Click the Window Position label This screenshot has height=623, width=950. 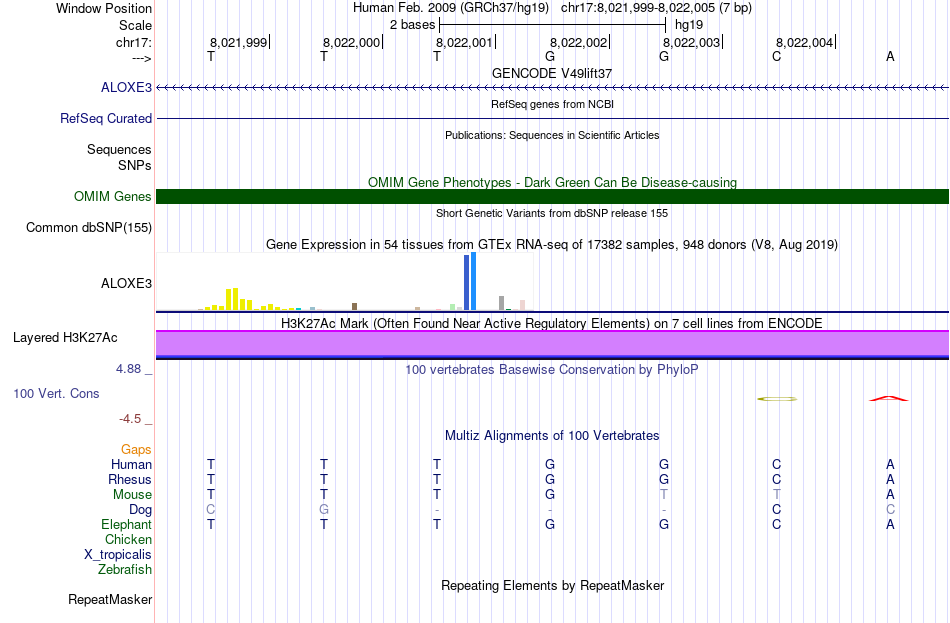pyautogui.click(x=104, y=8)
